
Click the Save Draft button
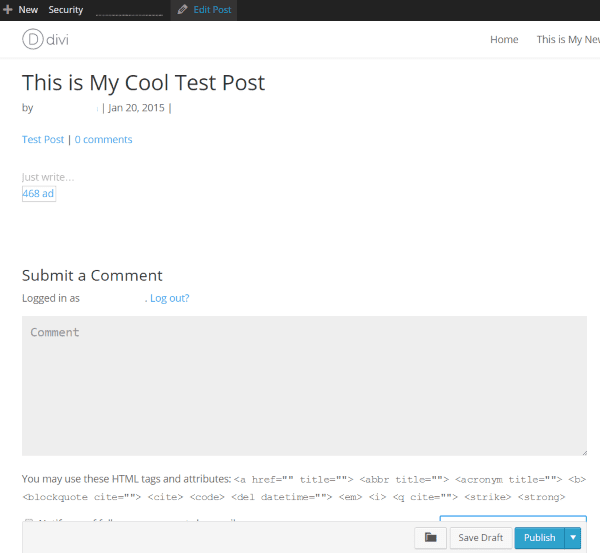[x=481, y=538]
